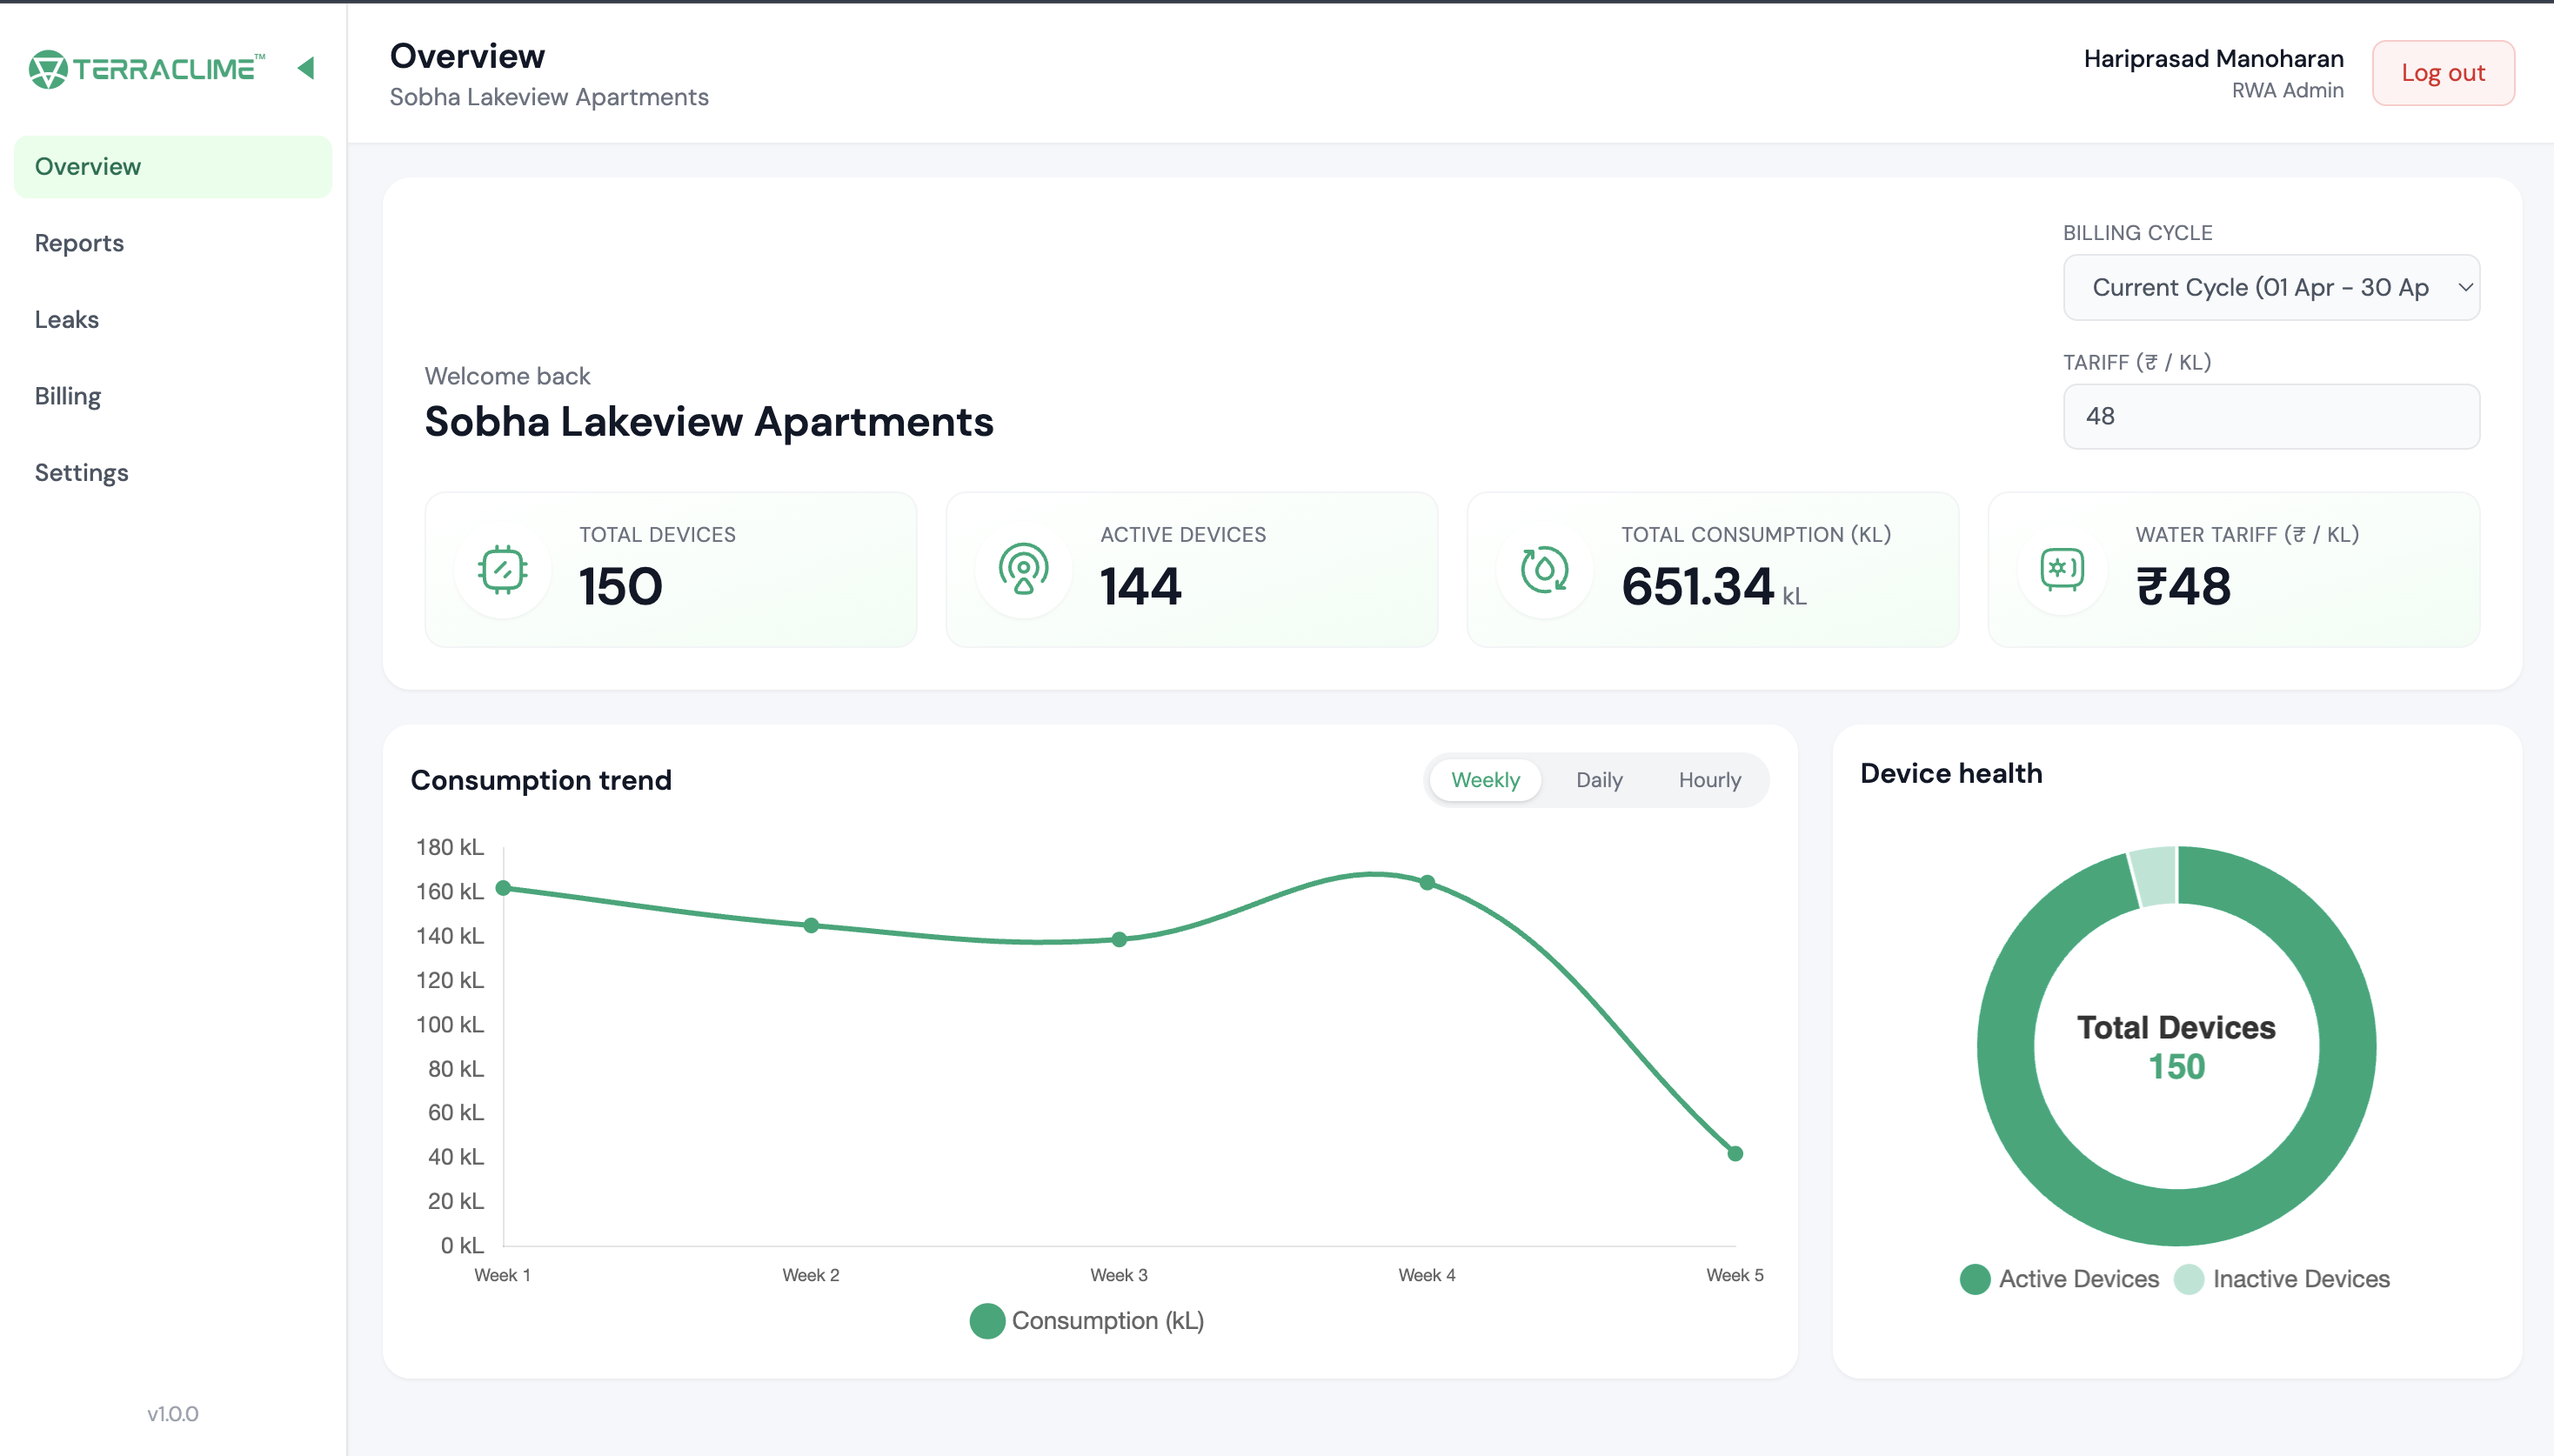Click the Active Devices value 144

pyautogui.click(x=1140, y=586)
